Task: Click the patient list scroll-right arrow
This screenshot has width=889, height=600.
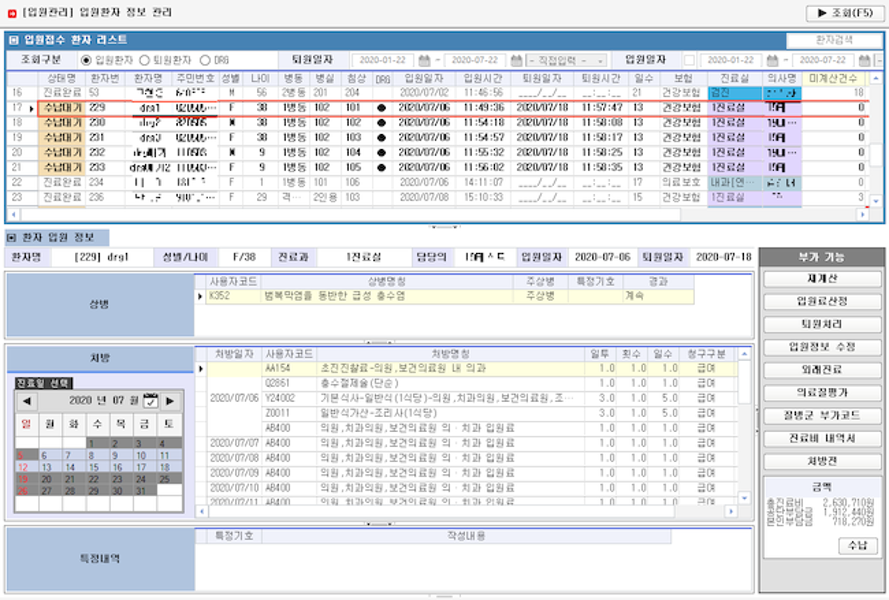Action: tap(863, 214)
